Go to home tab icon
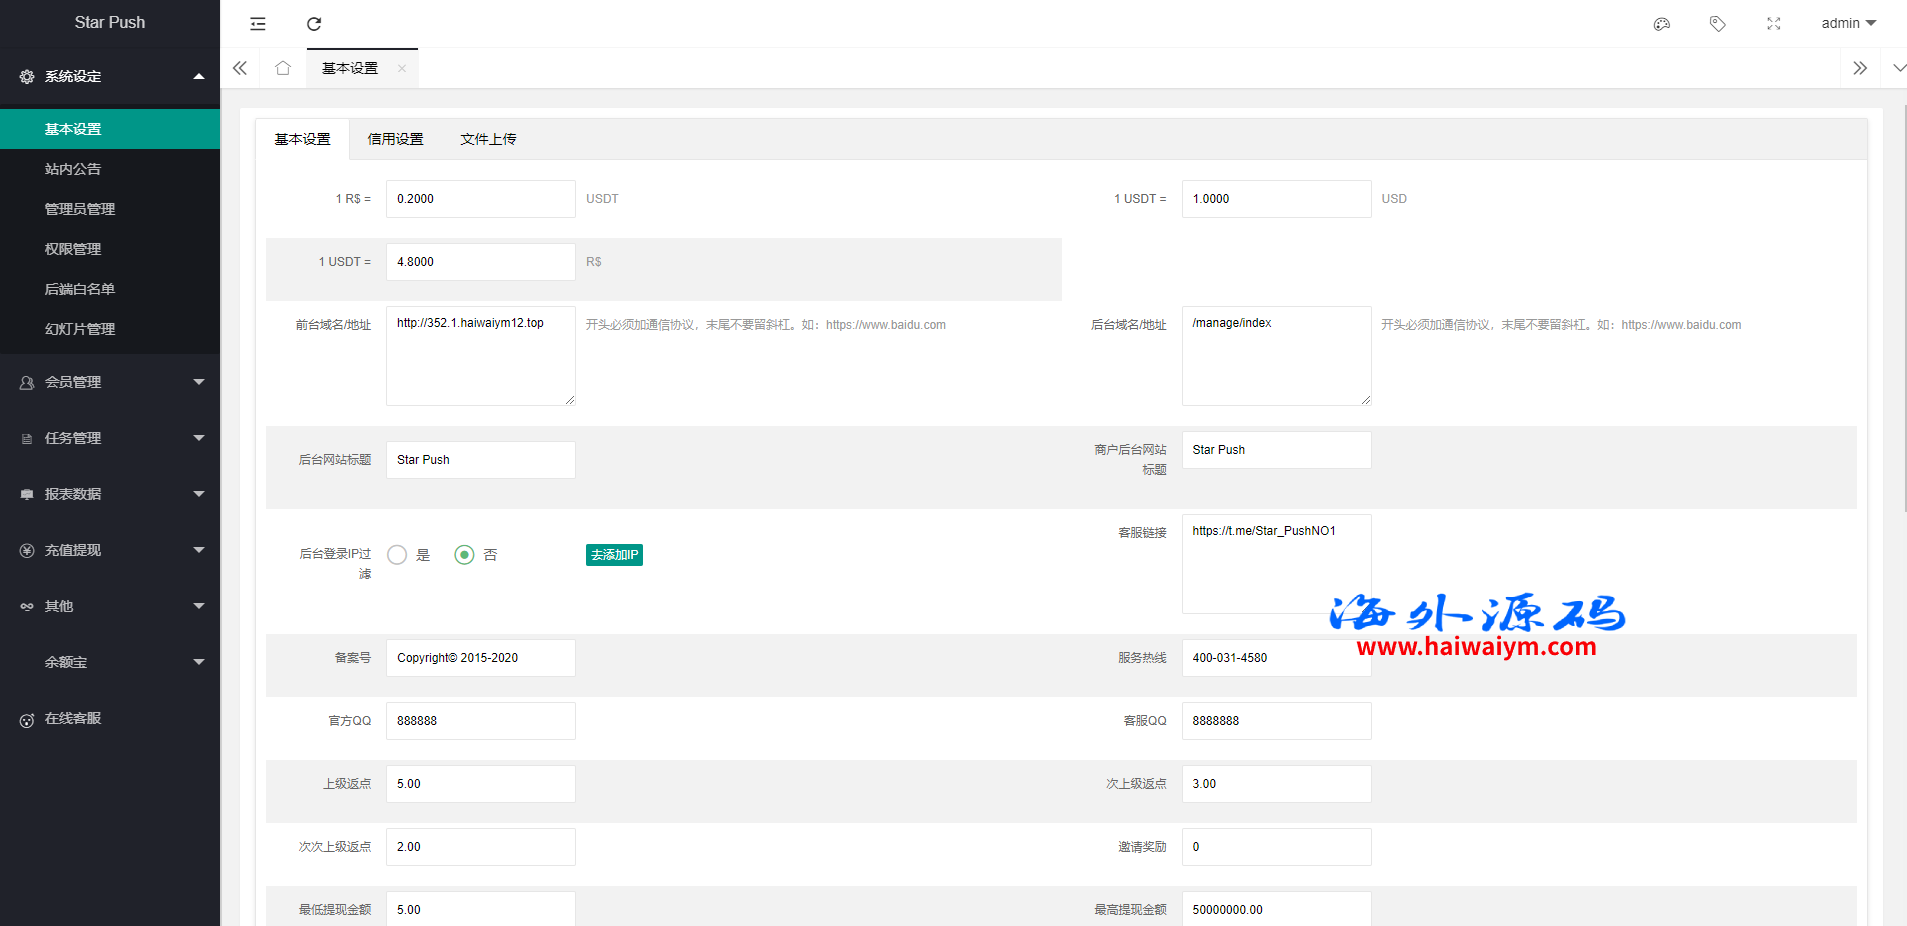This screenshot has width=1907, height=926. click(283, 68)
